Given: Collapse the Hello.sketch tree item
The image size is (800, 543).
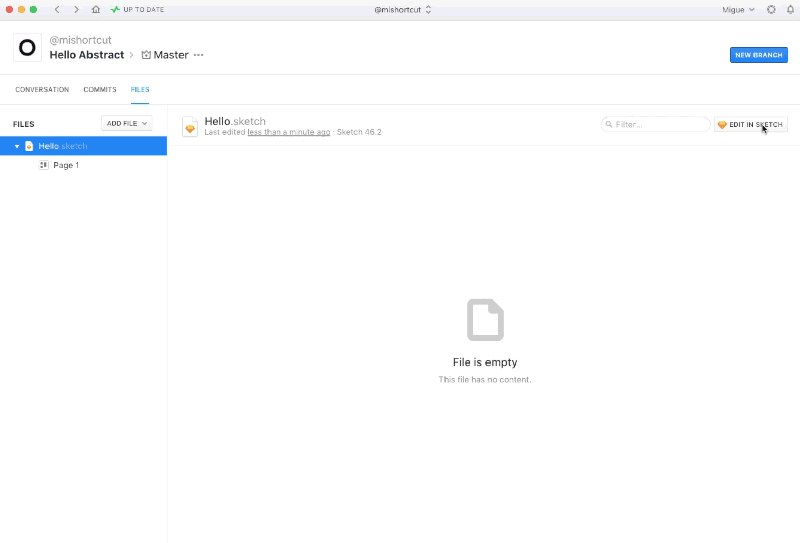Looking at the screenshot, I should (x=17, y=146).
